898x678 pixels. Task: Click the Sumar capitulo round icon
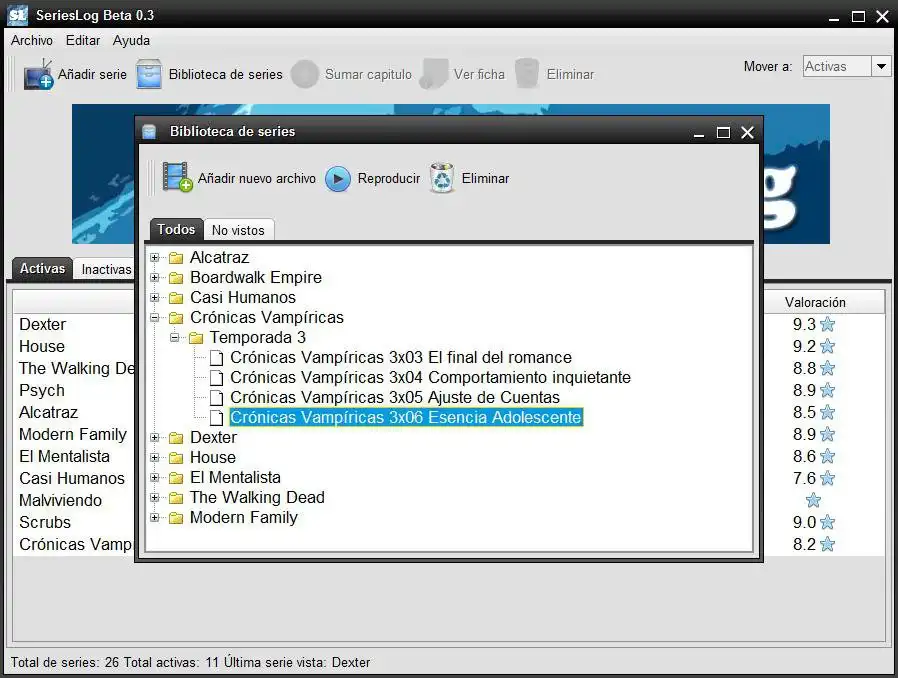pos(305,74)
